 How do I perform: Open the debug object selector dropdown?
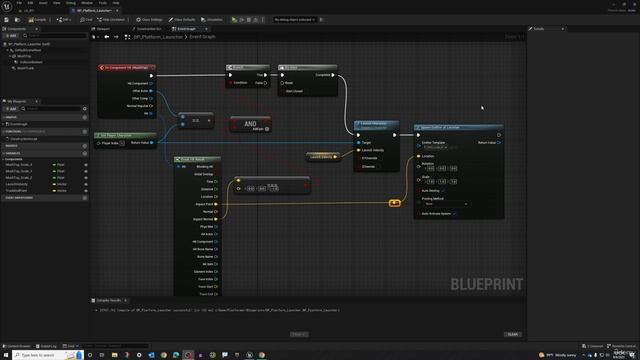295,20
